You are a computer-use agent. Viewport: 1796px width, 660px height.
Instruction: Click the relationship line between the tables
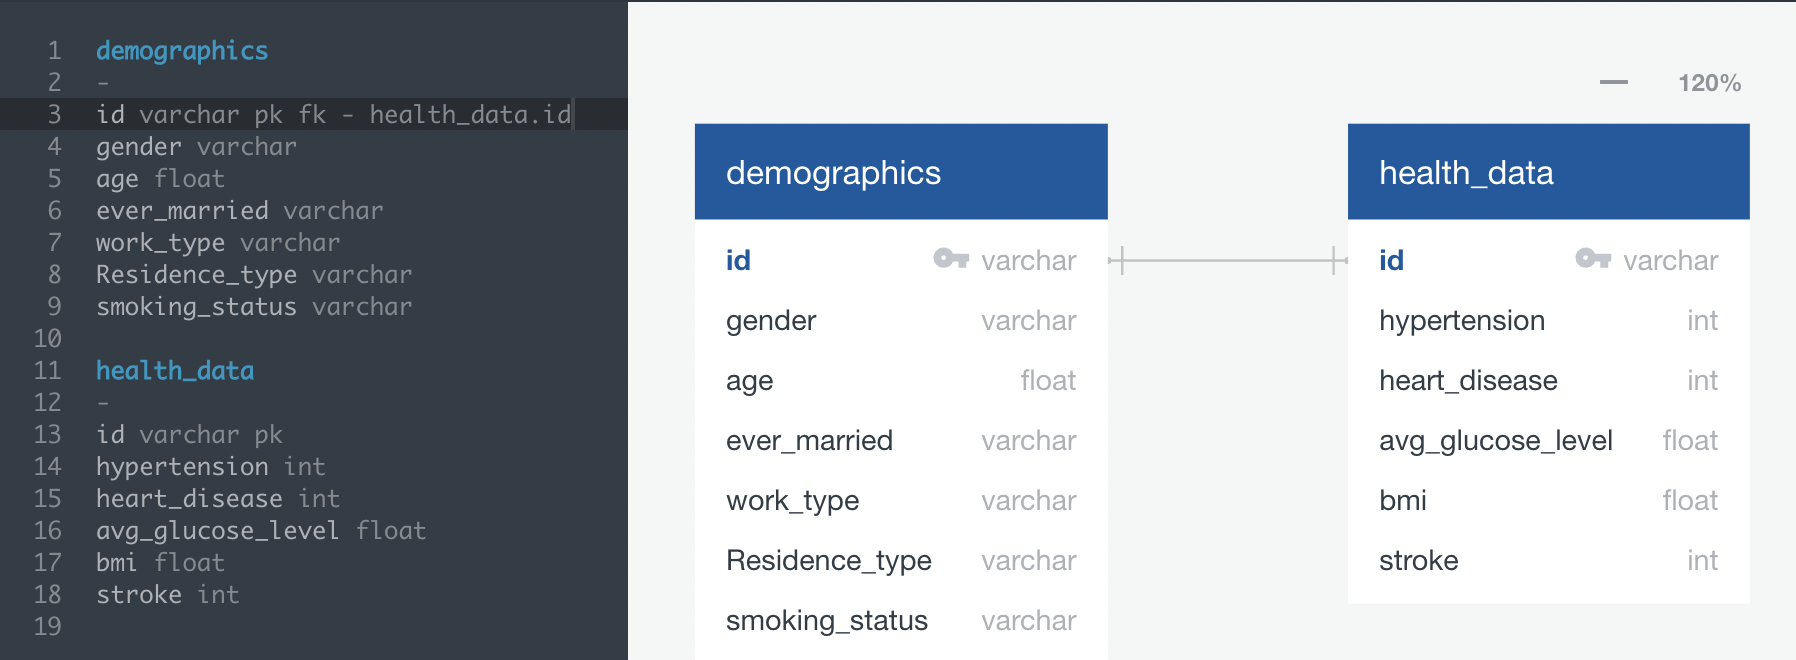[1228, 261]
